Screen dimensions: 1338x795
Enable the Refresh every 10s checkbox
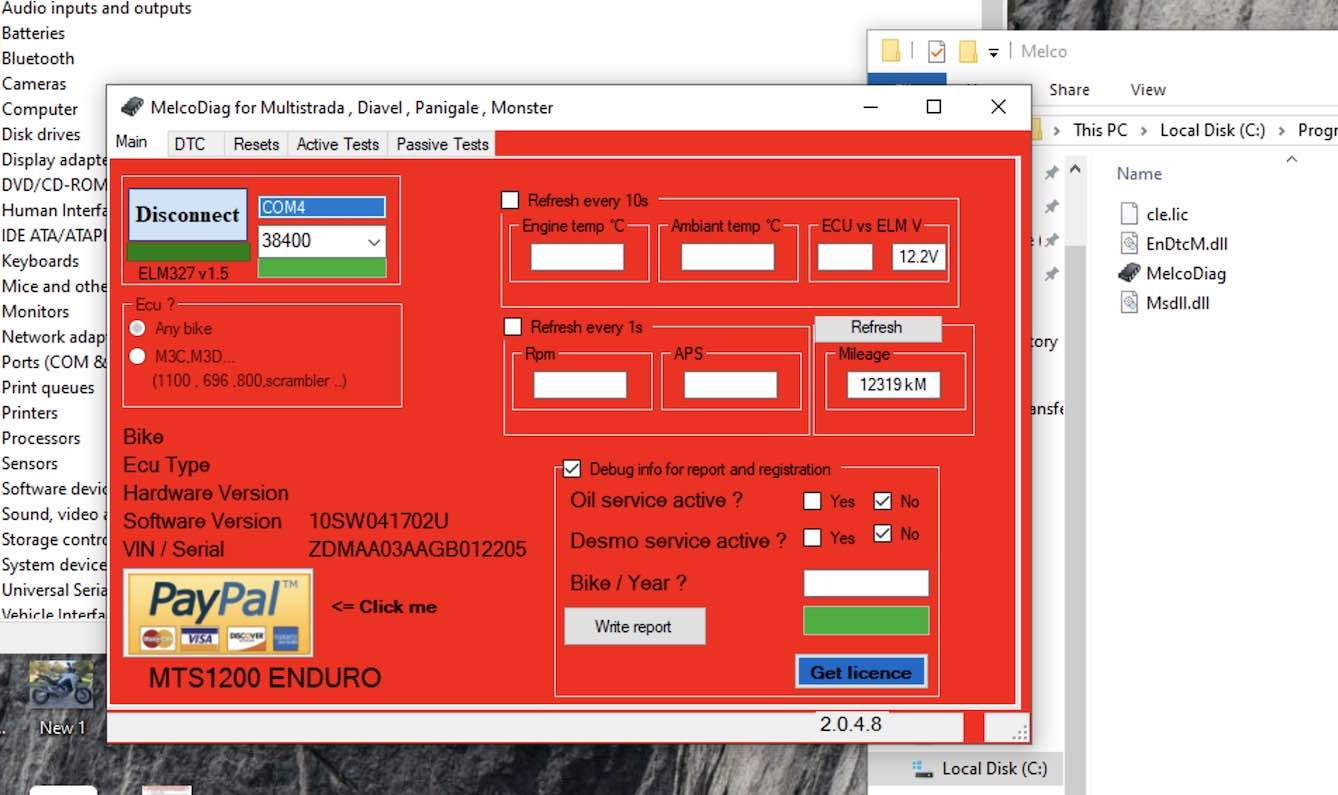click(511, 200)
